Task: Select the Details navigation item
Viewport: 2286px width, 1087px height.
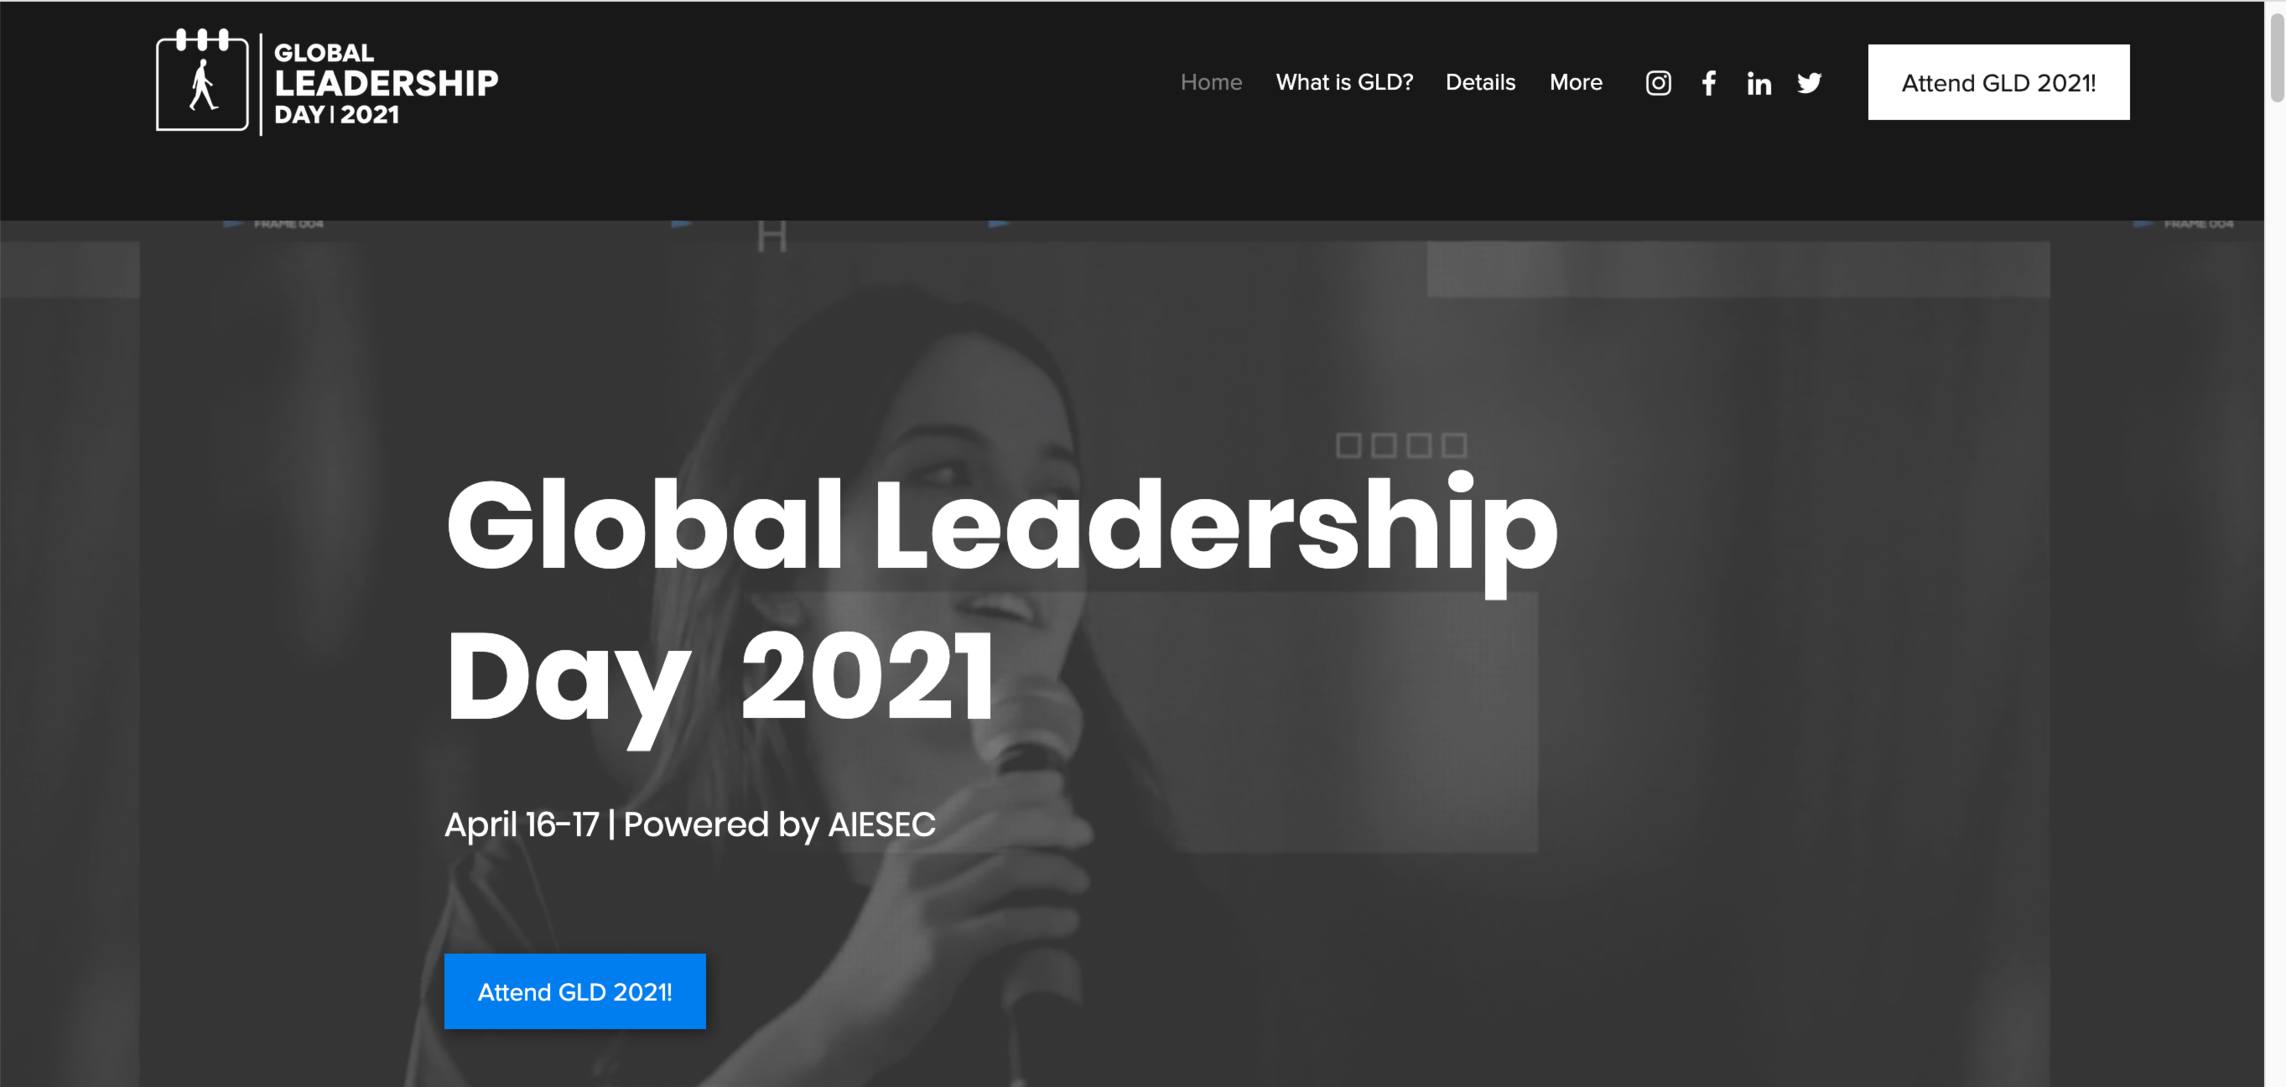Action: click(1480, 82)
